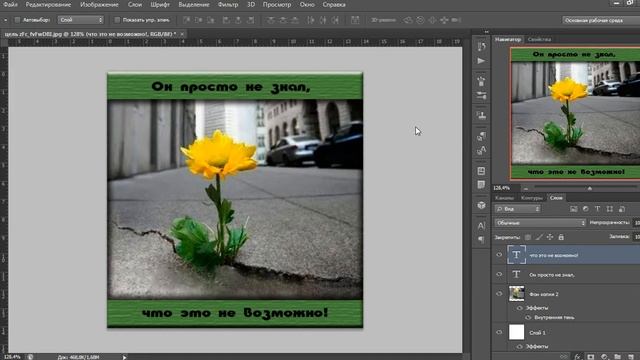Hide the 'Слой 1' layer
This screenshot has width=640, height=360.
coord(499,332)
